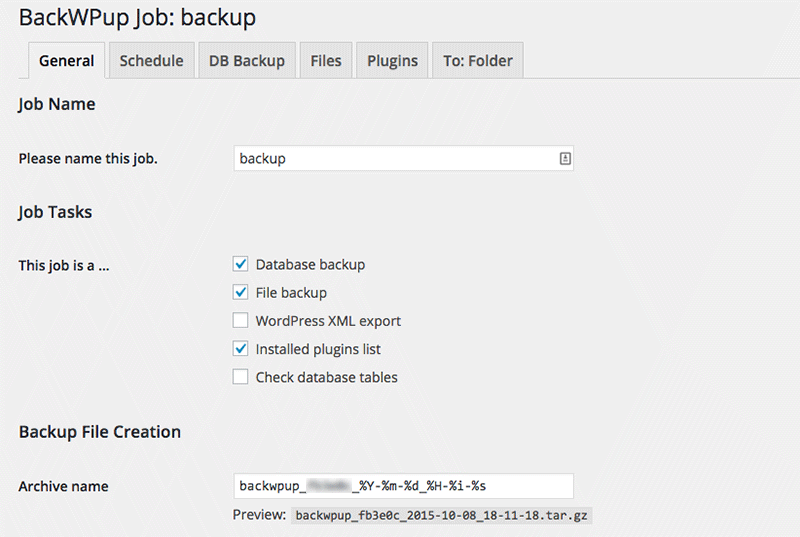Viewport: 800px width, 537px height.
Task: Select the Files tab
Action: (326, 61)
